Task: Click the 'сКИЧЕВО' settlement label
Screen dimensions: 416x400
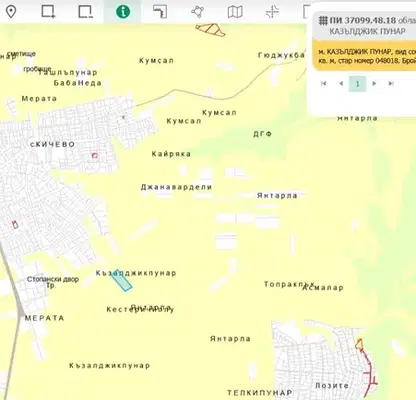Action: 53,144
